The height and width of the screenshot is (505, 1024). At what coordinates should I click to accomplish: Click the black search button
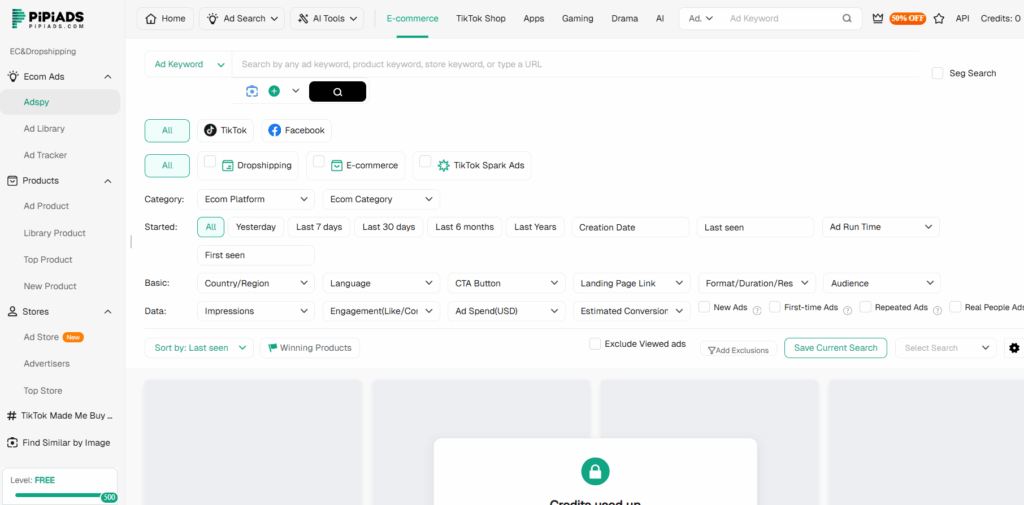point(338,91)
